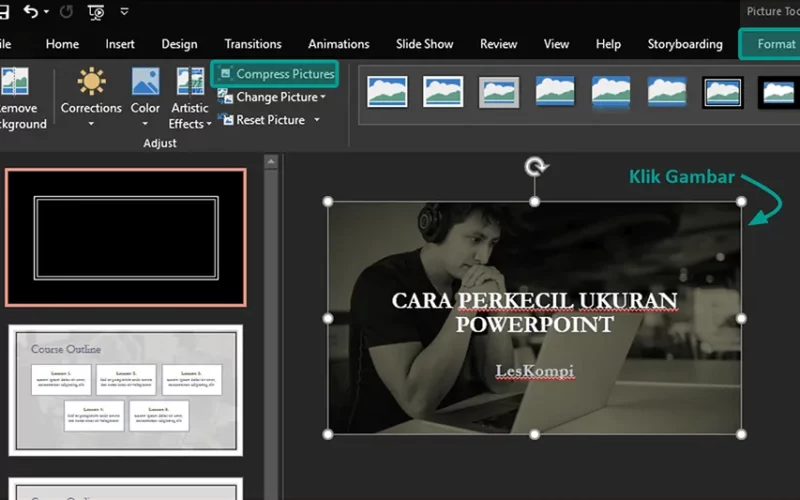Screen dimensions: 800x500
Task: Apply the seventh picture style, double black frame
Action: 722,92
